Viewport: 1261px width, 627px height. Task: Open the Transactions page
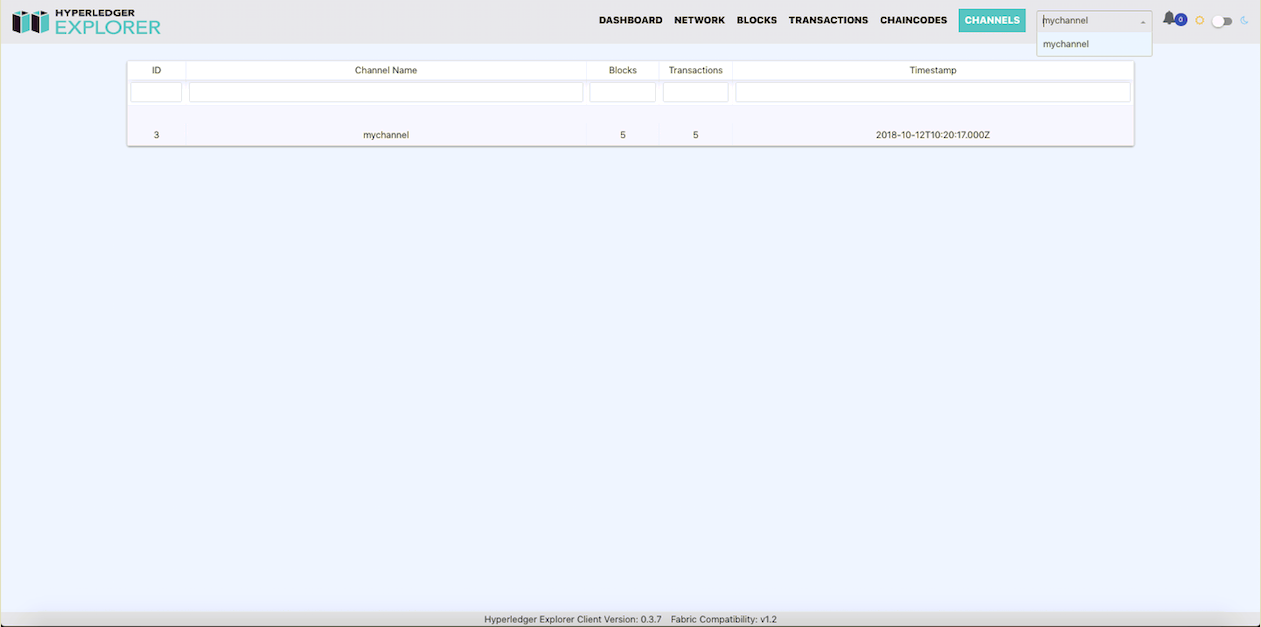coord(828,20)
